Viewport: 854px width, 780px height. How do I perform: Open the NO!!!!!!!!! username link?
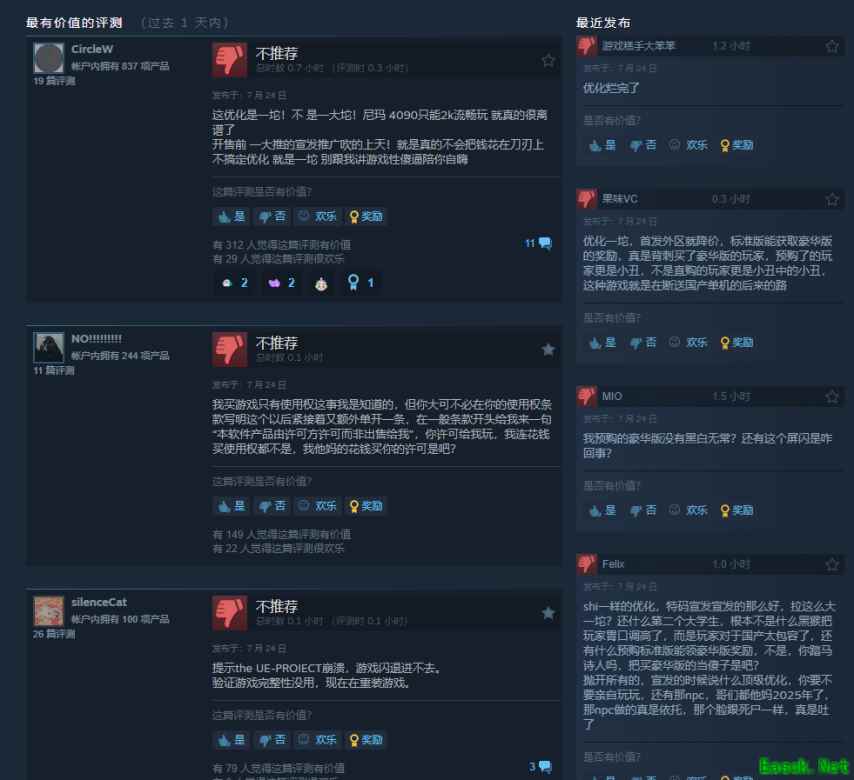pyautogui.click(x=96, y=338)
